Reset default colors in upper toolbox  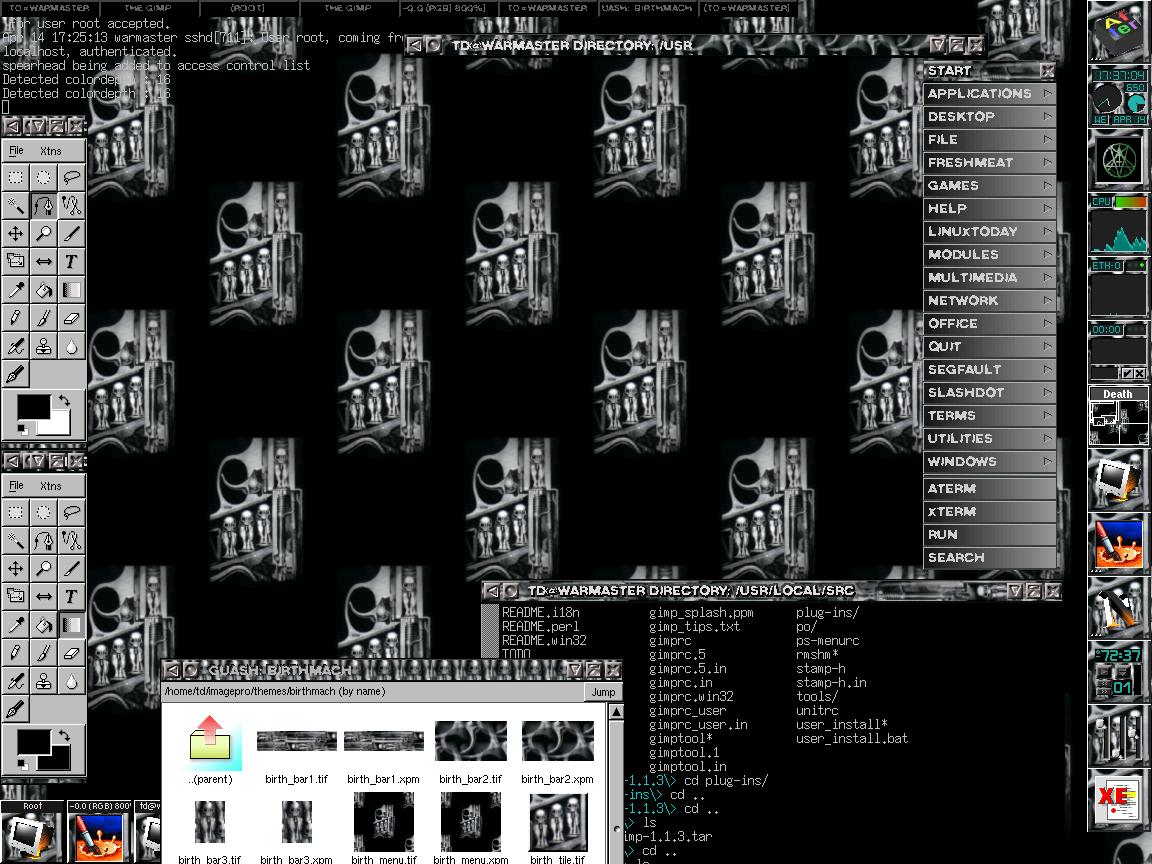[x=23, y=429]
